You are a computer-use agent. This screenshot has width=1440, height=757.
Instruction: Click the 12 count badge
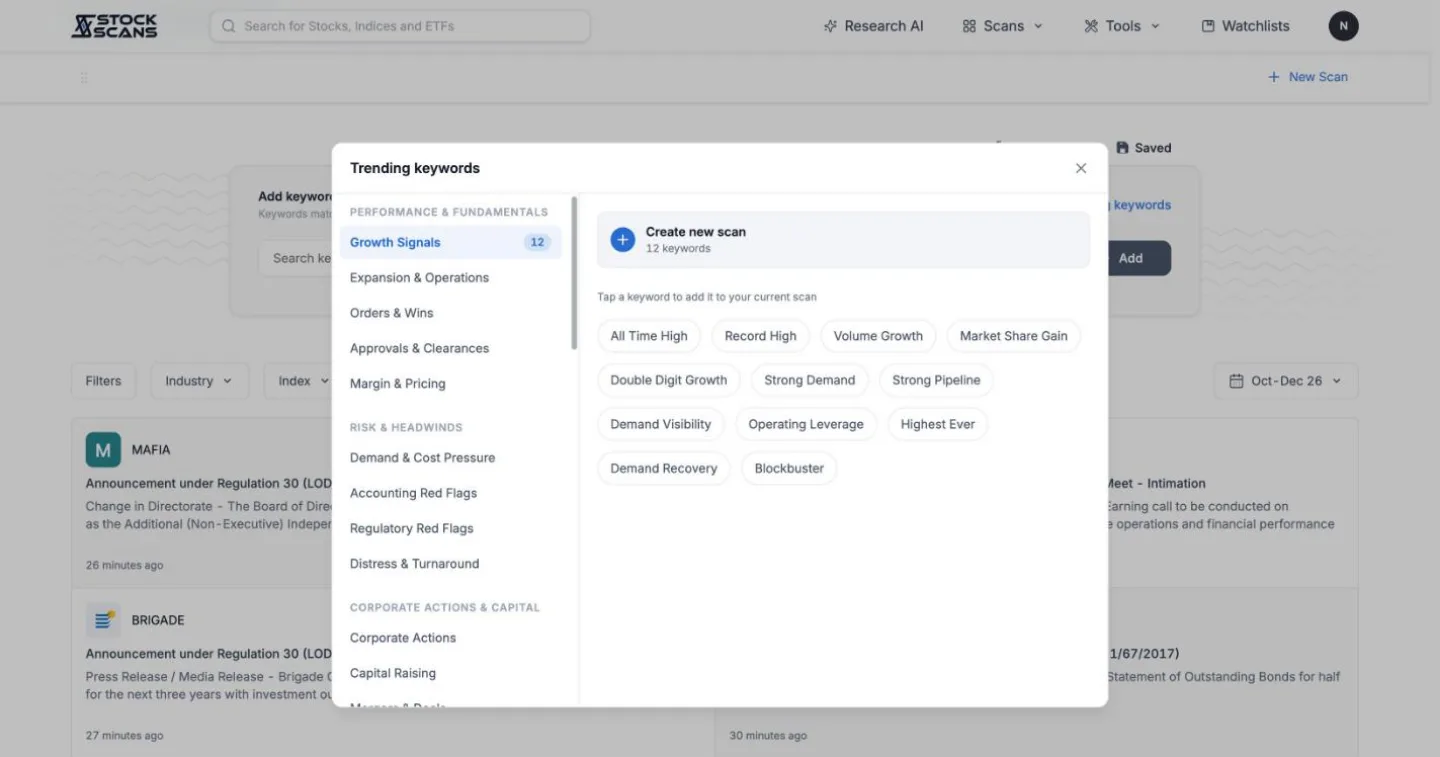pos(537,242)
